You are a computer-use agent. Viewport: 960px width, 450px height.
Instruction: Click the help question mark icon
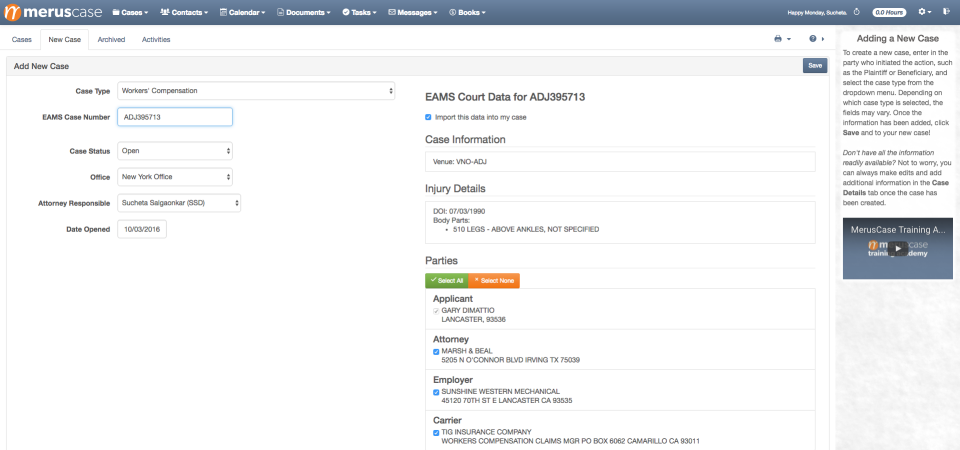tap(812, 39)
